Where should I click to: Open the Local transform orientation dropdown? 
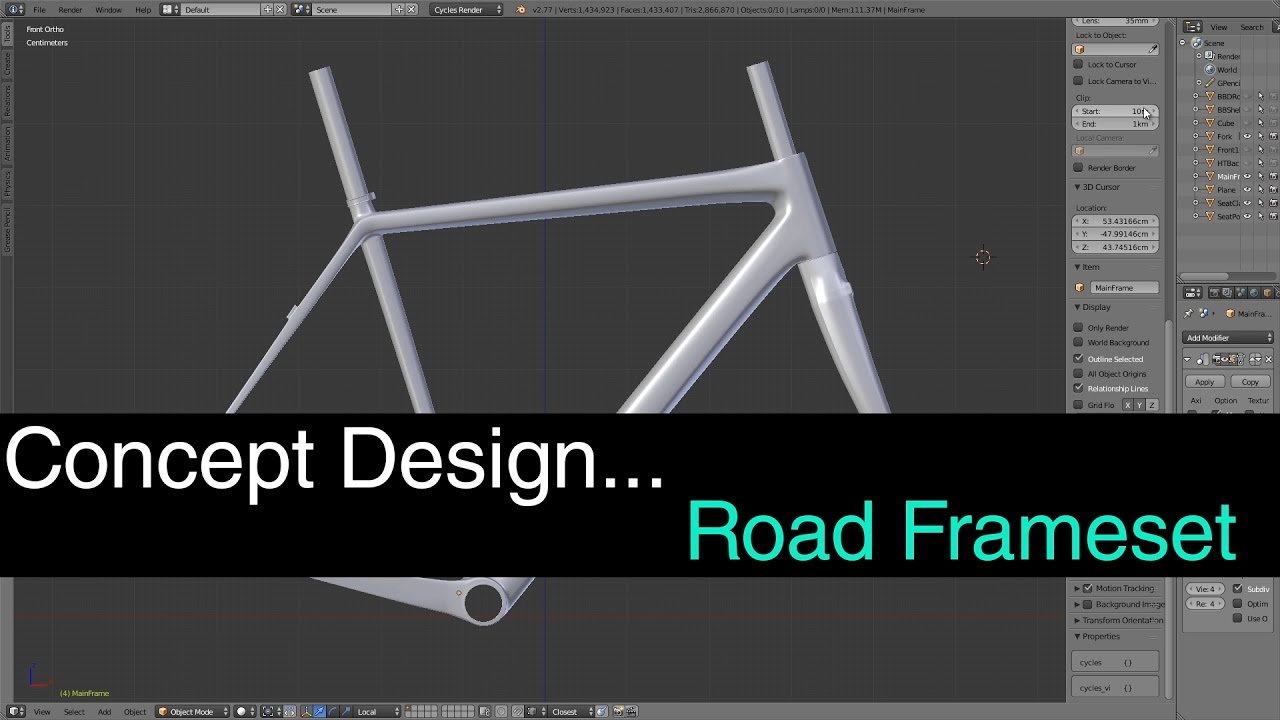(378, 711)
